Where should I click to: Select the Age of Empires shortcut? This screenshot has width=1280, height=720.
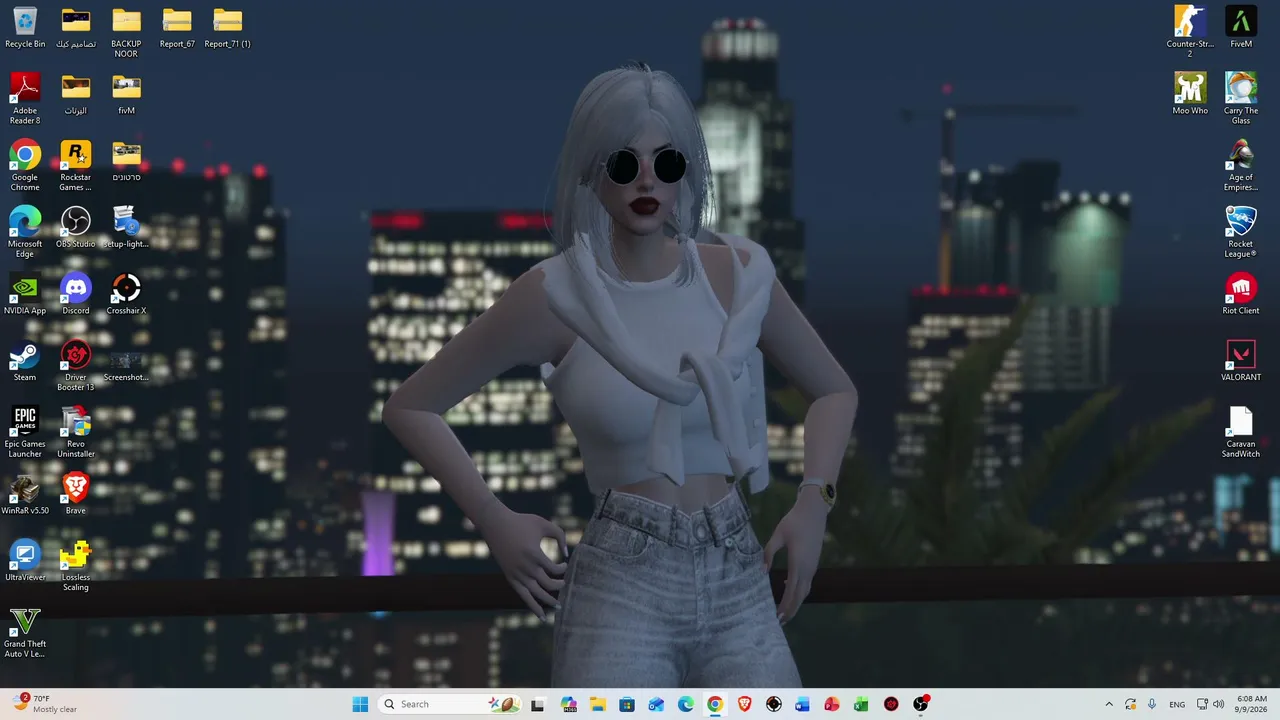[x=1241, y=165]
